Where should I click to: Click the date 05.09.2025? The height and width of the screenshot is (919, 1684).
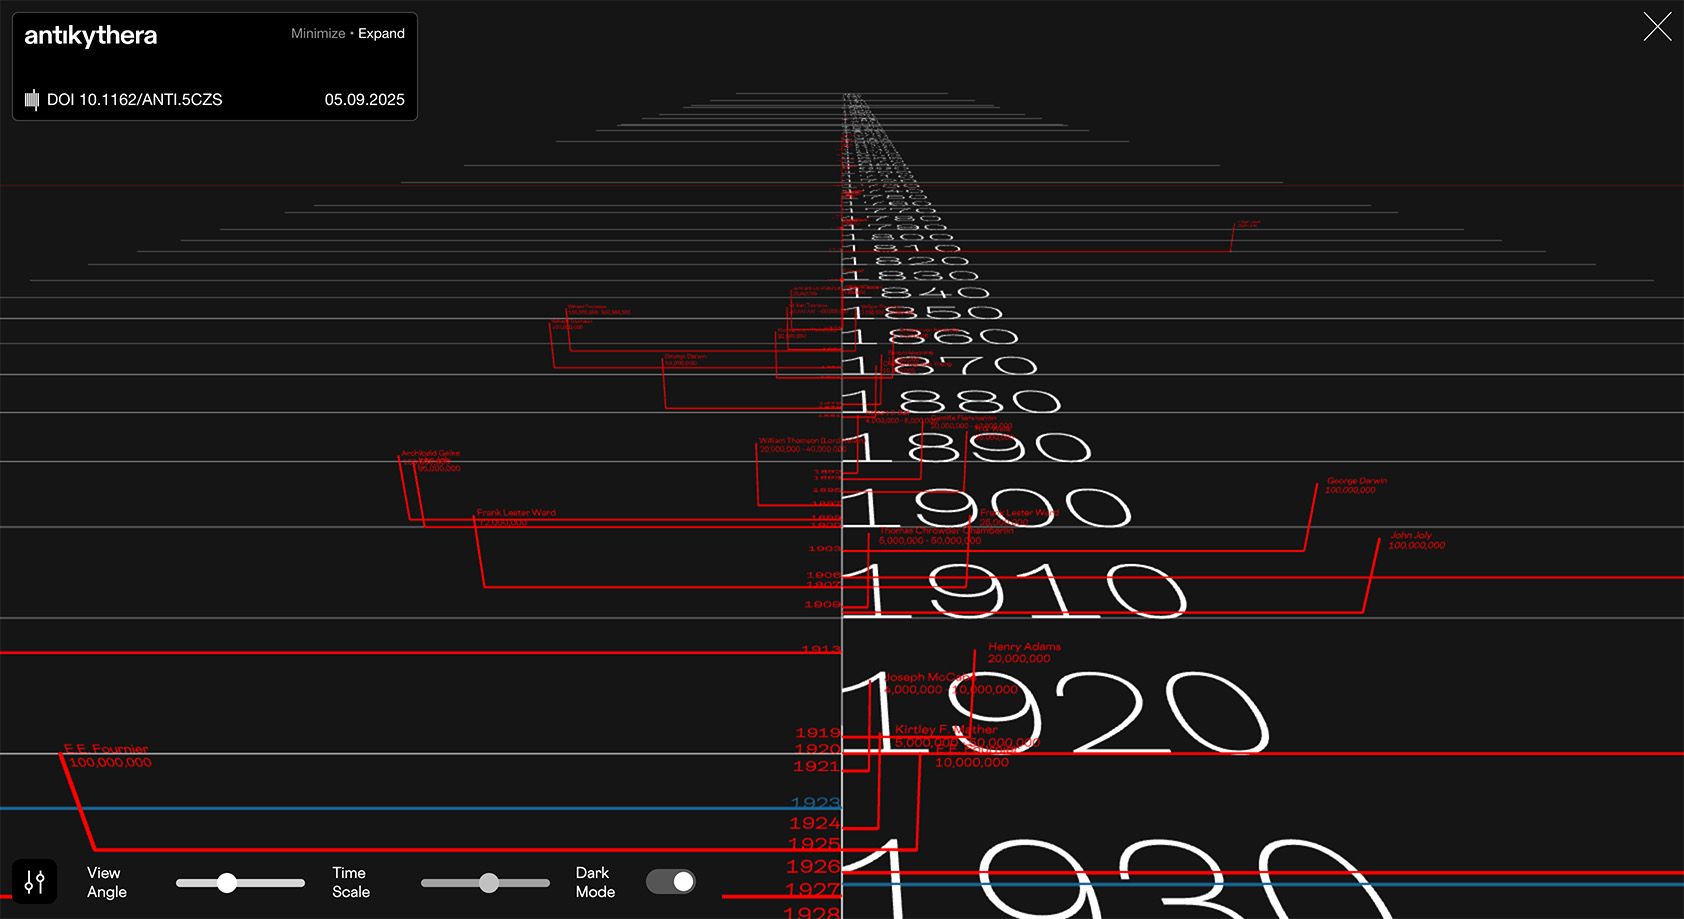(x=365, y=99)
